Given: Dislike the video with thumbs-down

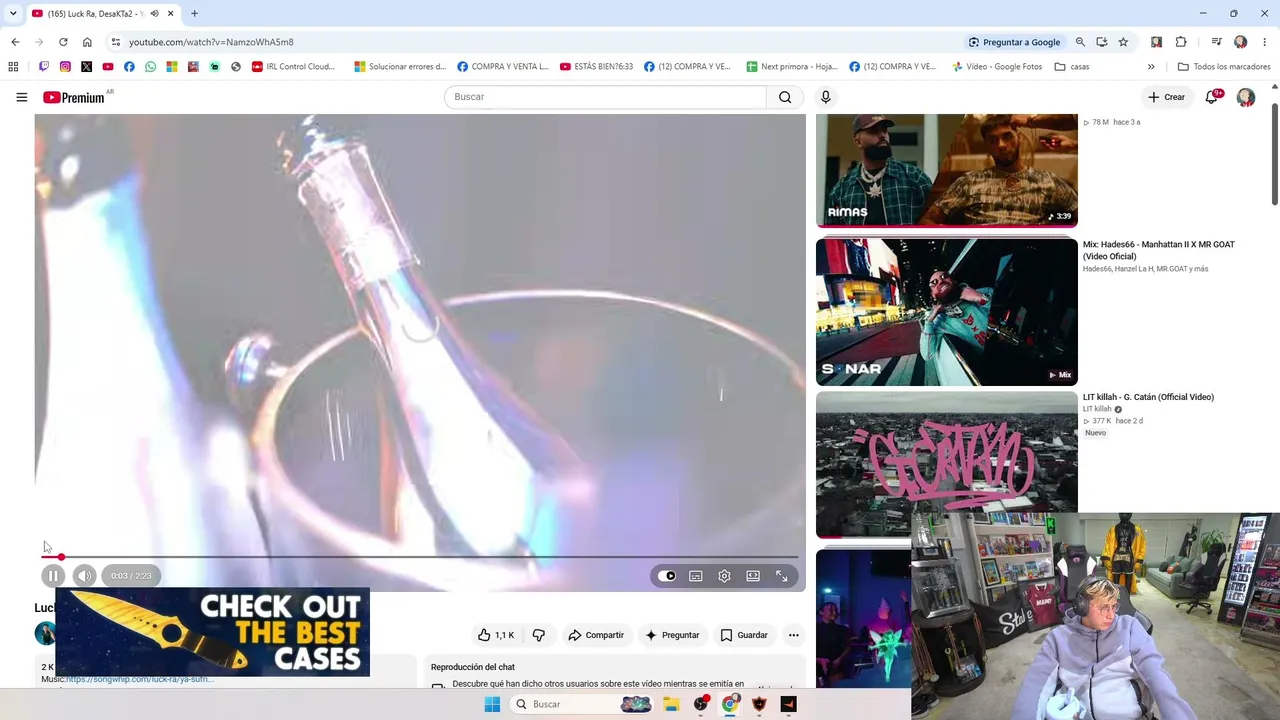Looking at the screenshot, I should (538, 635).
